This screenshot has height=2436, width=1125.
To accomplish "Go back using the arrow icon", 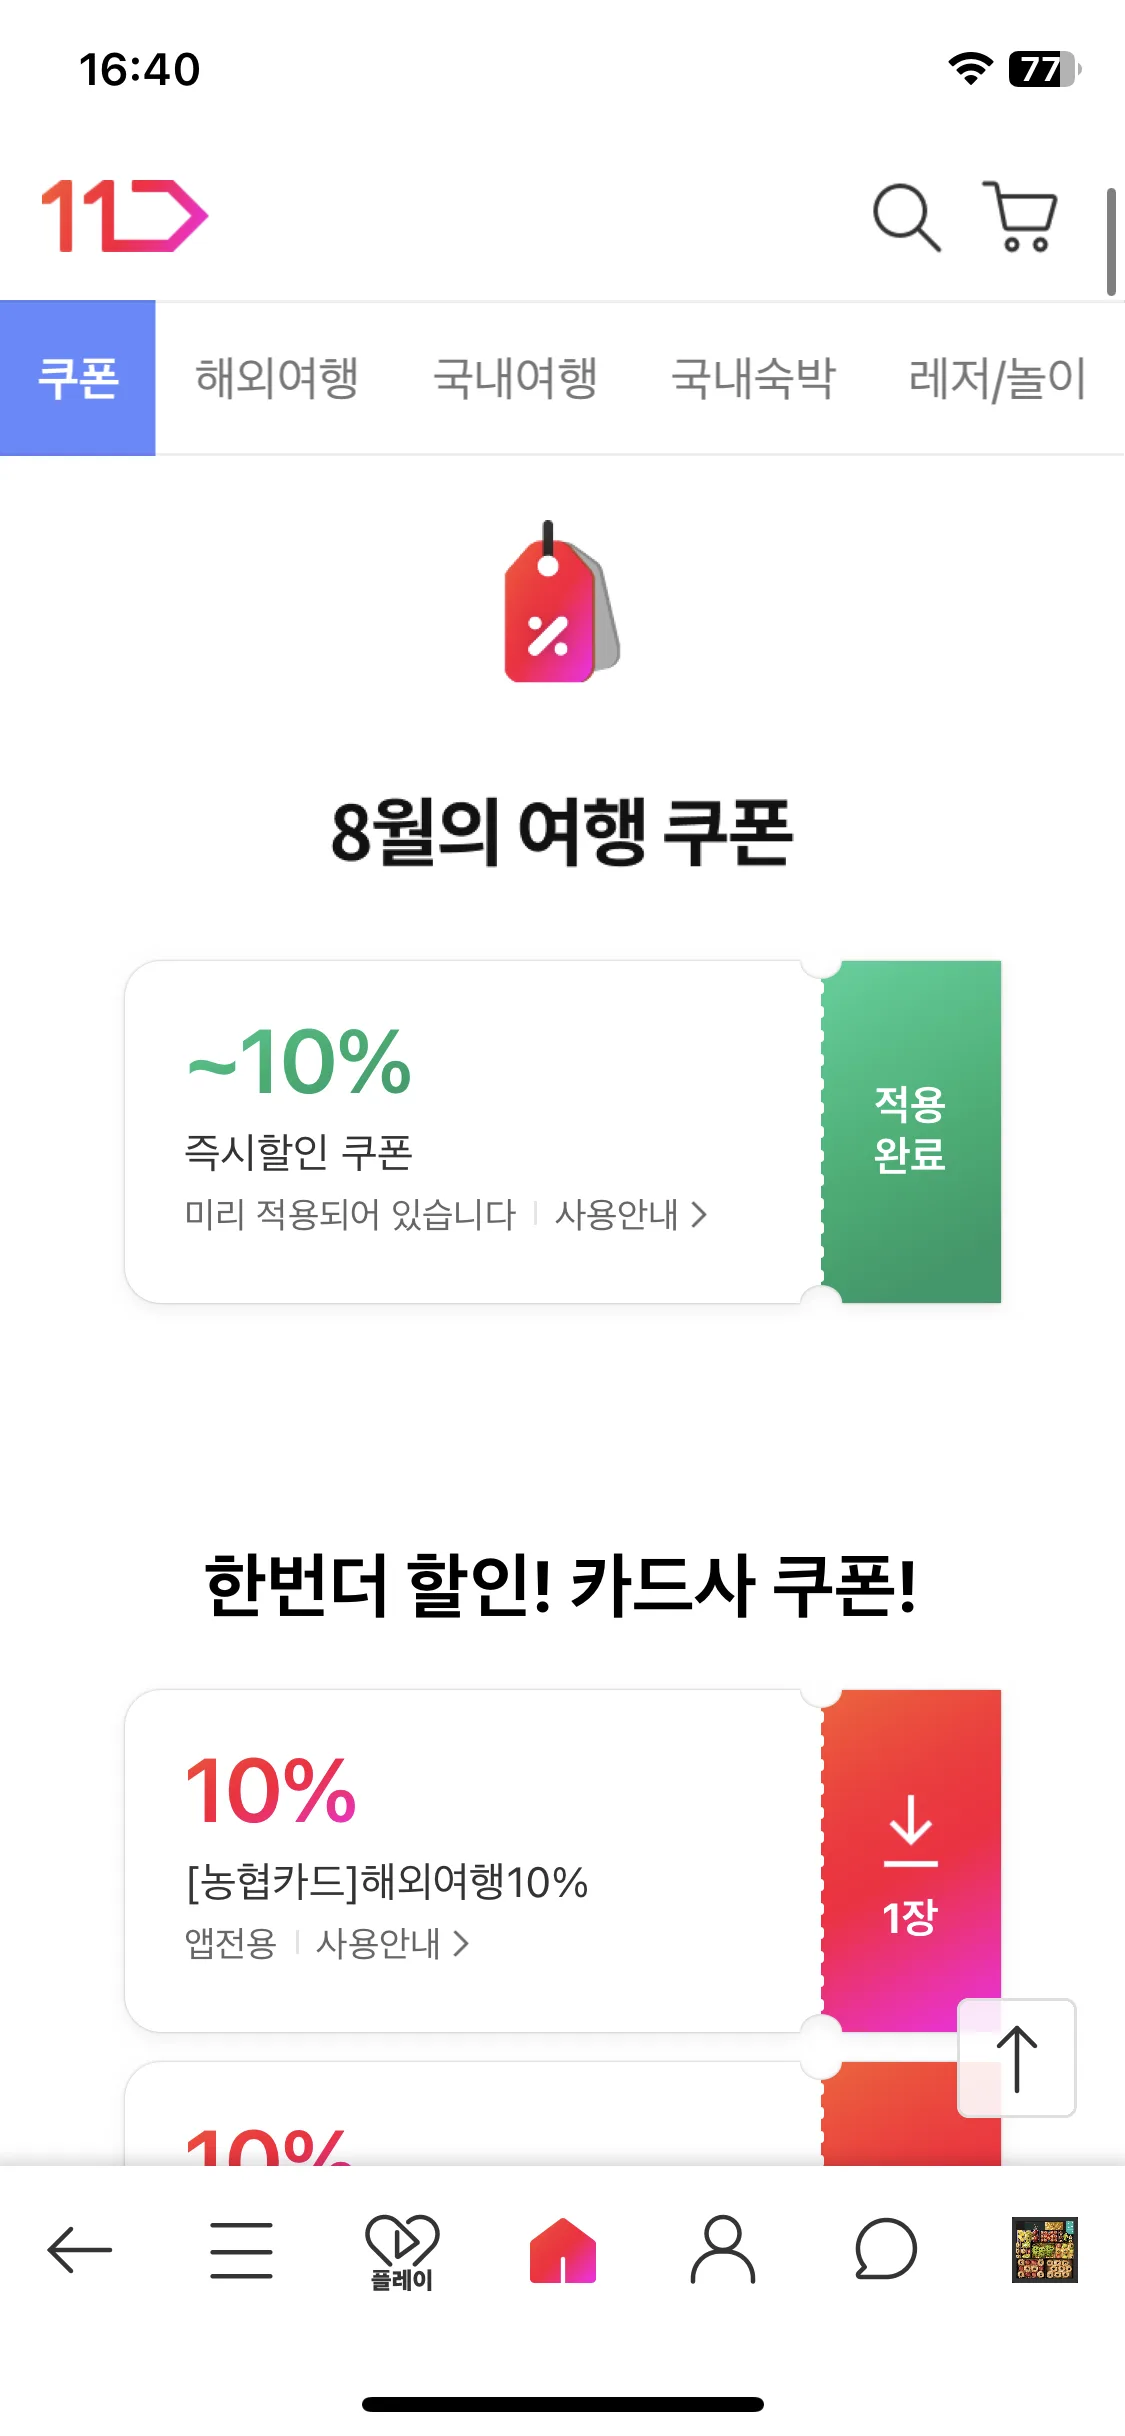I will [x=80, y=2250].
